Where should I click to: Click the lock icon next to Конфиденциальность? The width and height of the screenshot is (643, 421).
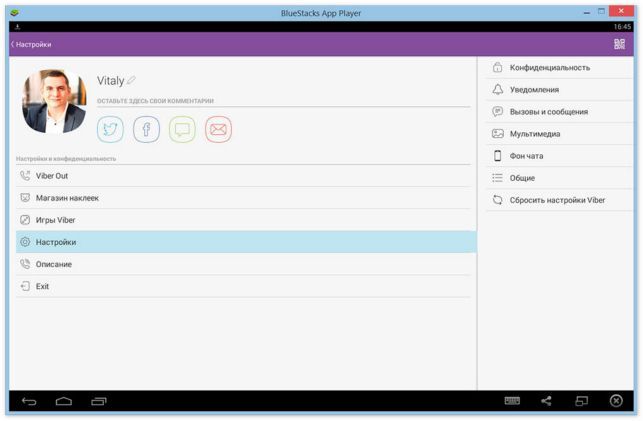click(x=497, y=67)
